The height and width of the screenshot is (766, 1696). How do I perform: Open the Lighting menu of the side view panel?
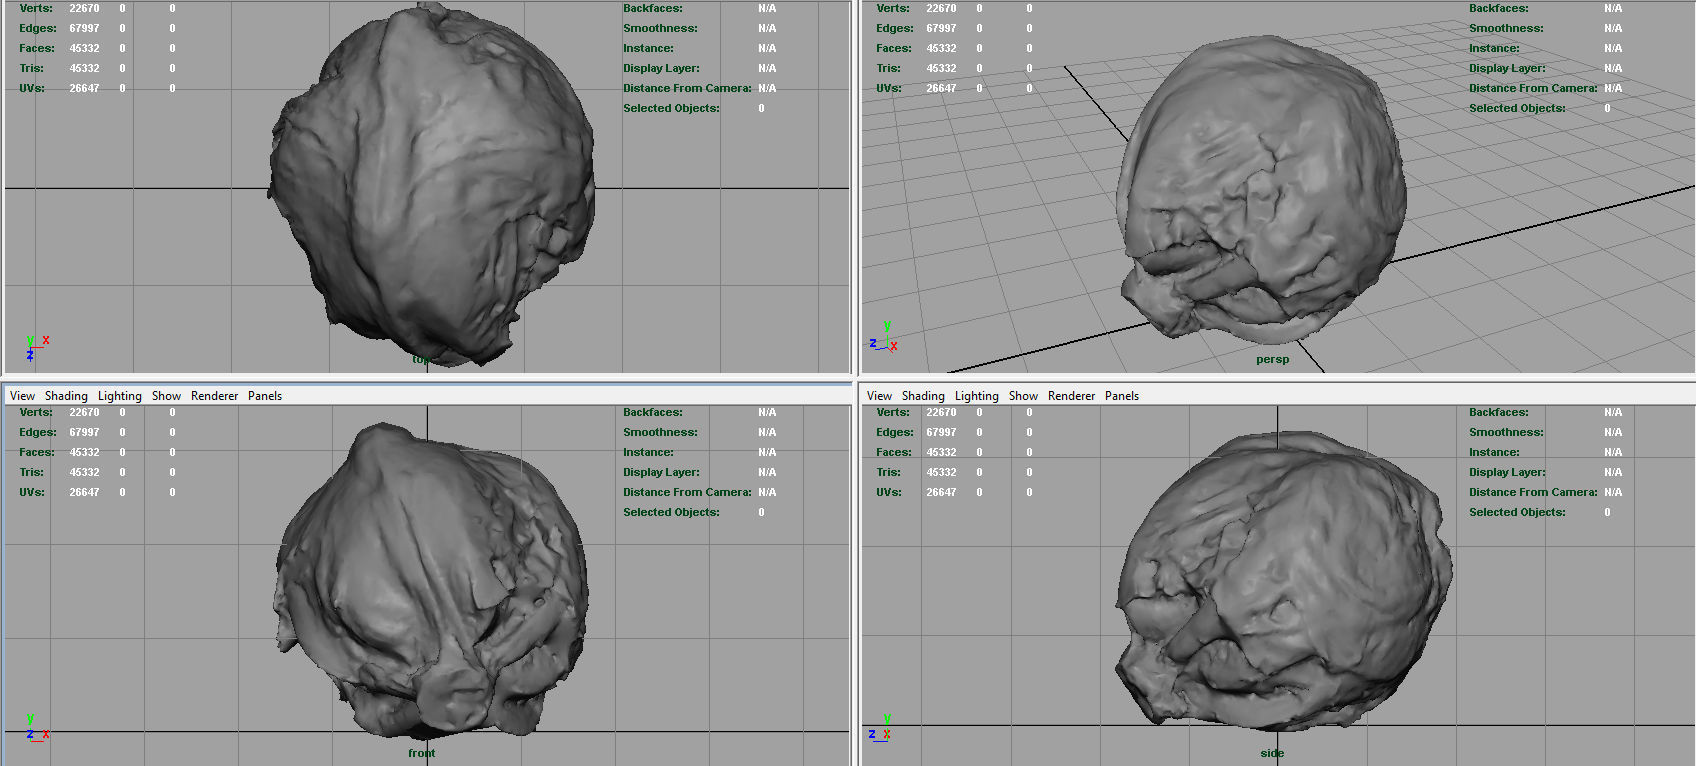point(977,396)
